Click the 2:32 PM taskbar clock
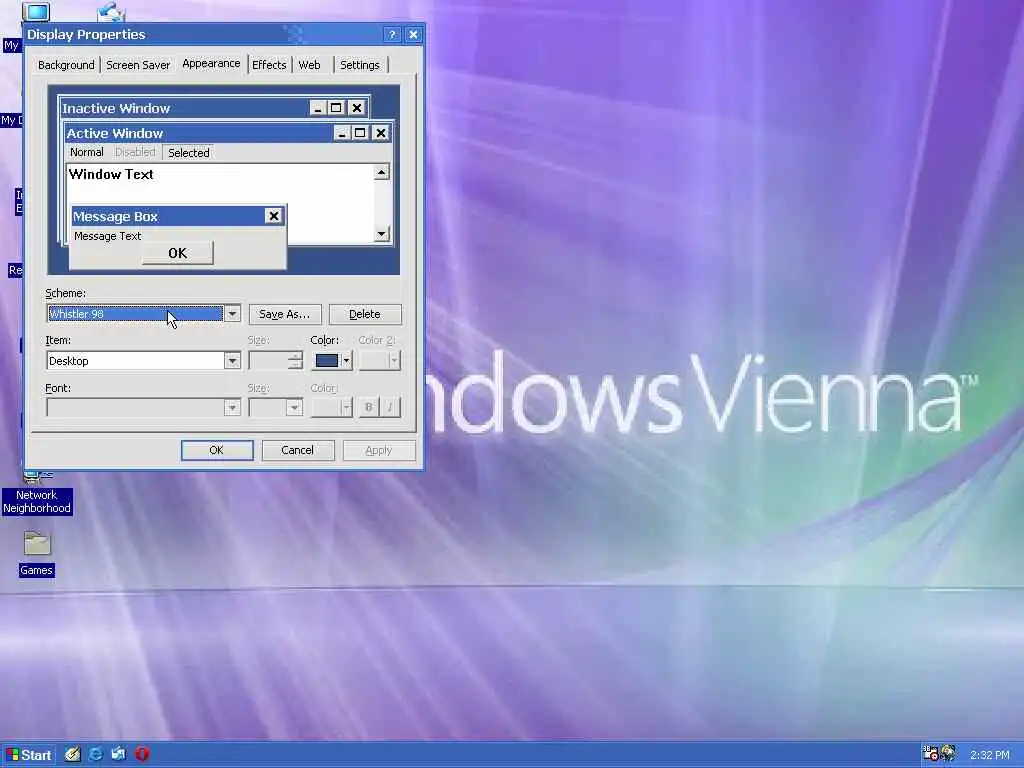1024x768 pixels. (989, 755)
